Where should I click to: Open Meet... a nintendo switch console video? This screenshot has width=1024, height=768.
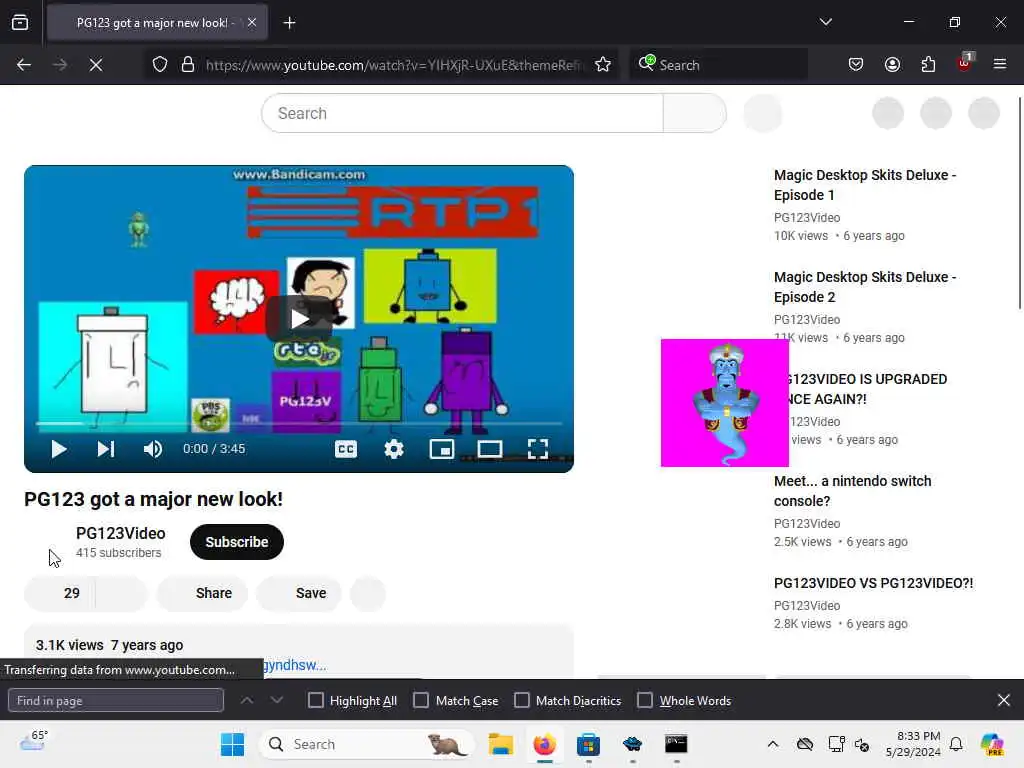pos(852,490)
